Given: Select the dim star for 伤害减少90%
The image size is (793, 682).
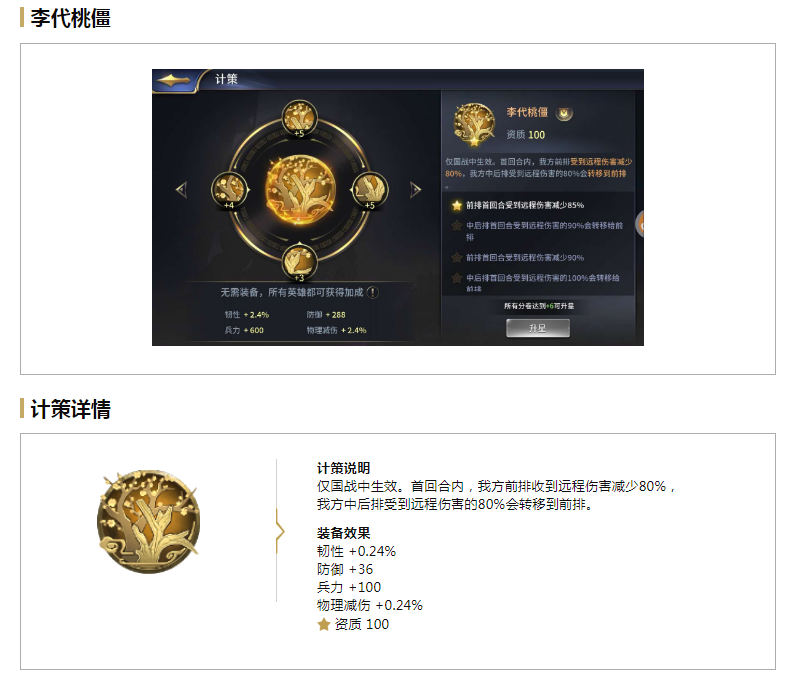Looking at the screenshot, I should coord(457,258).
